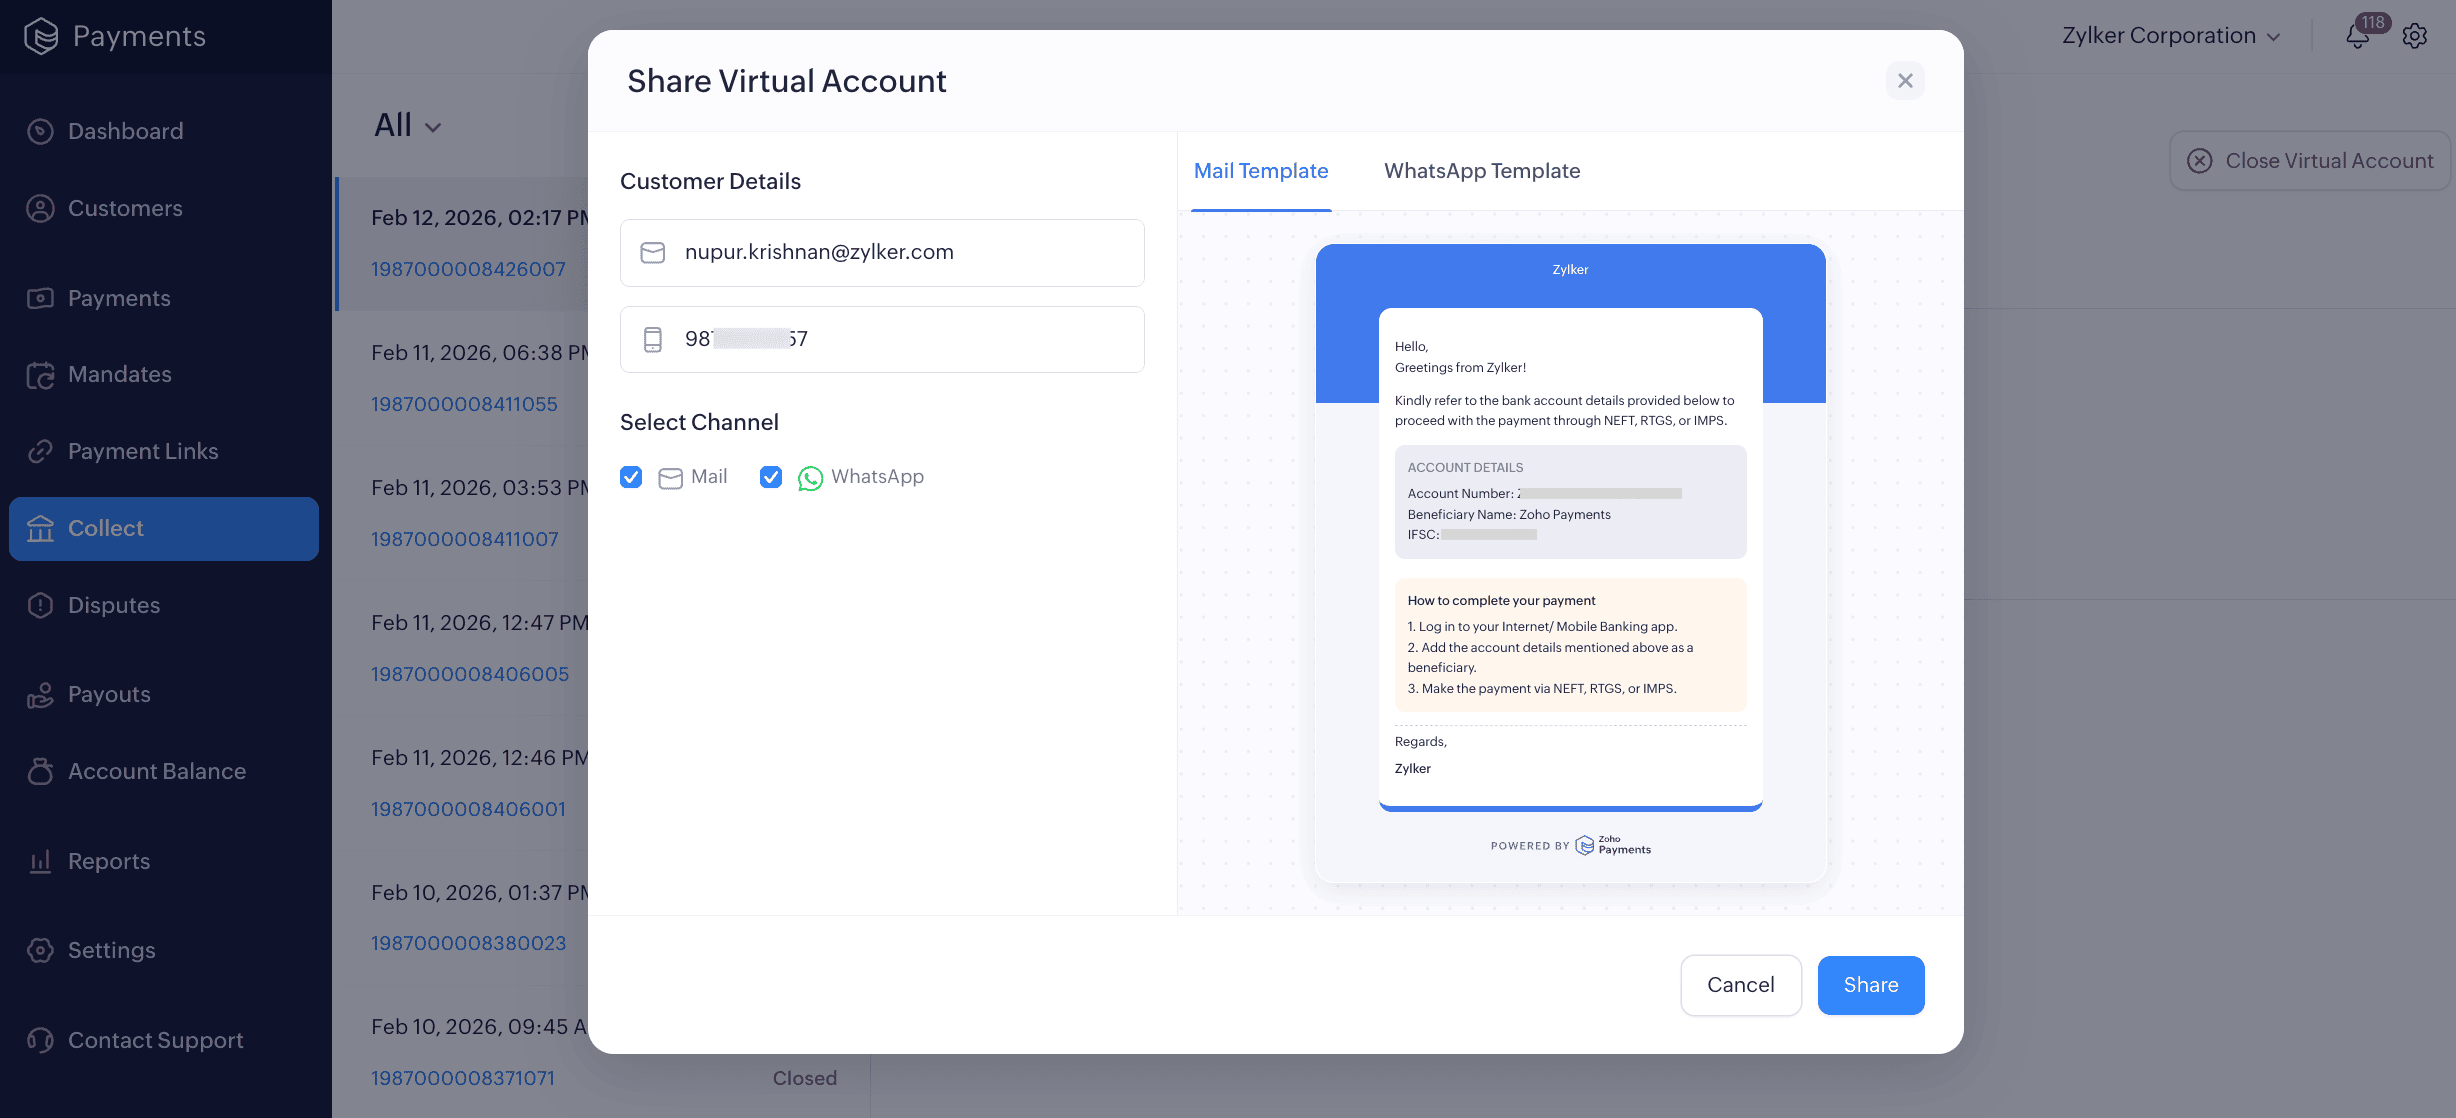Click the Mandates sidebar icon
The height and width of the screenshot is (1118, 2456).
pyautogui.click(x=40, y=375)
